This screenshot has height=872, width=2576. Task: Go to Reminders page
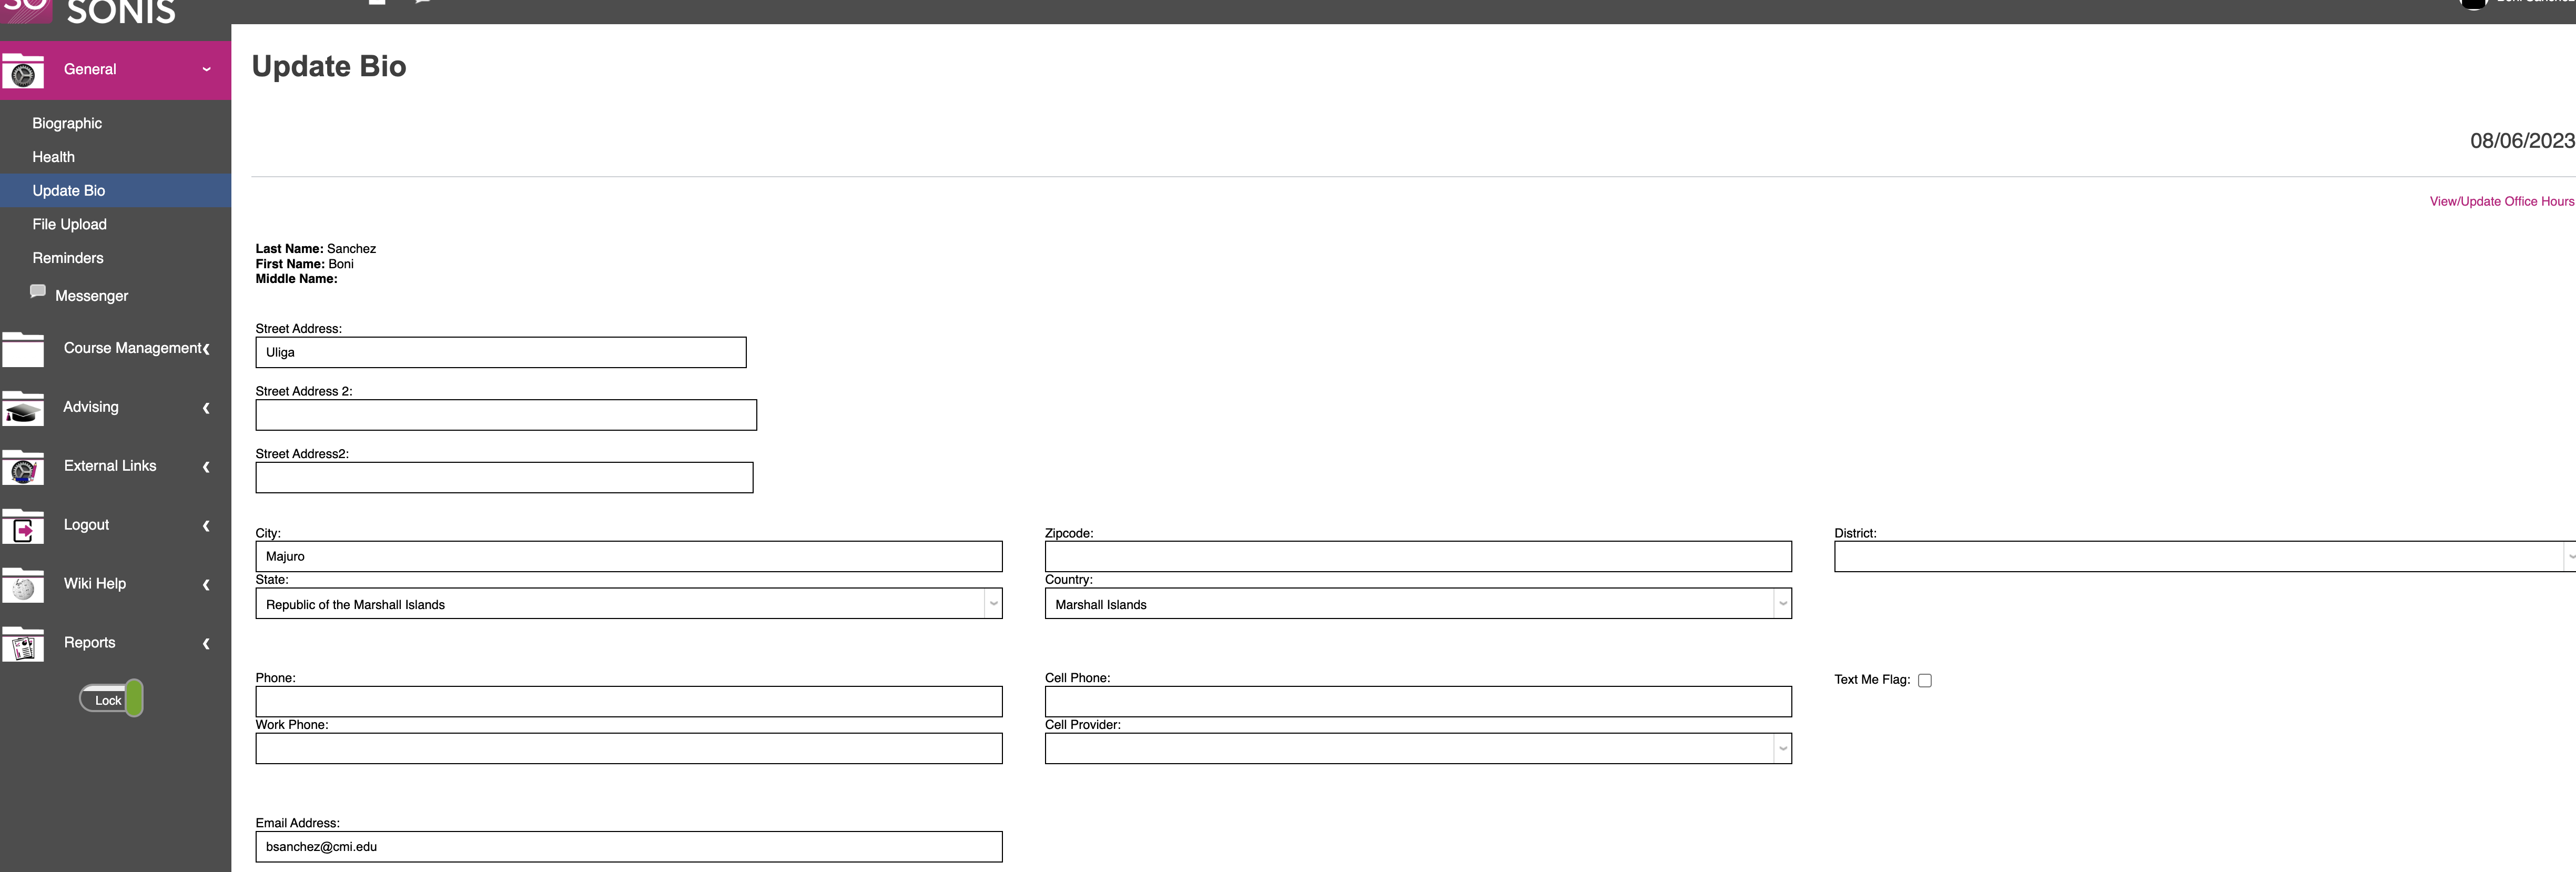(68, 258)
